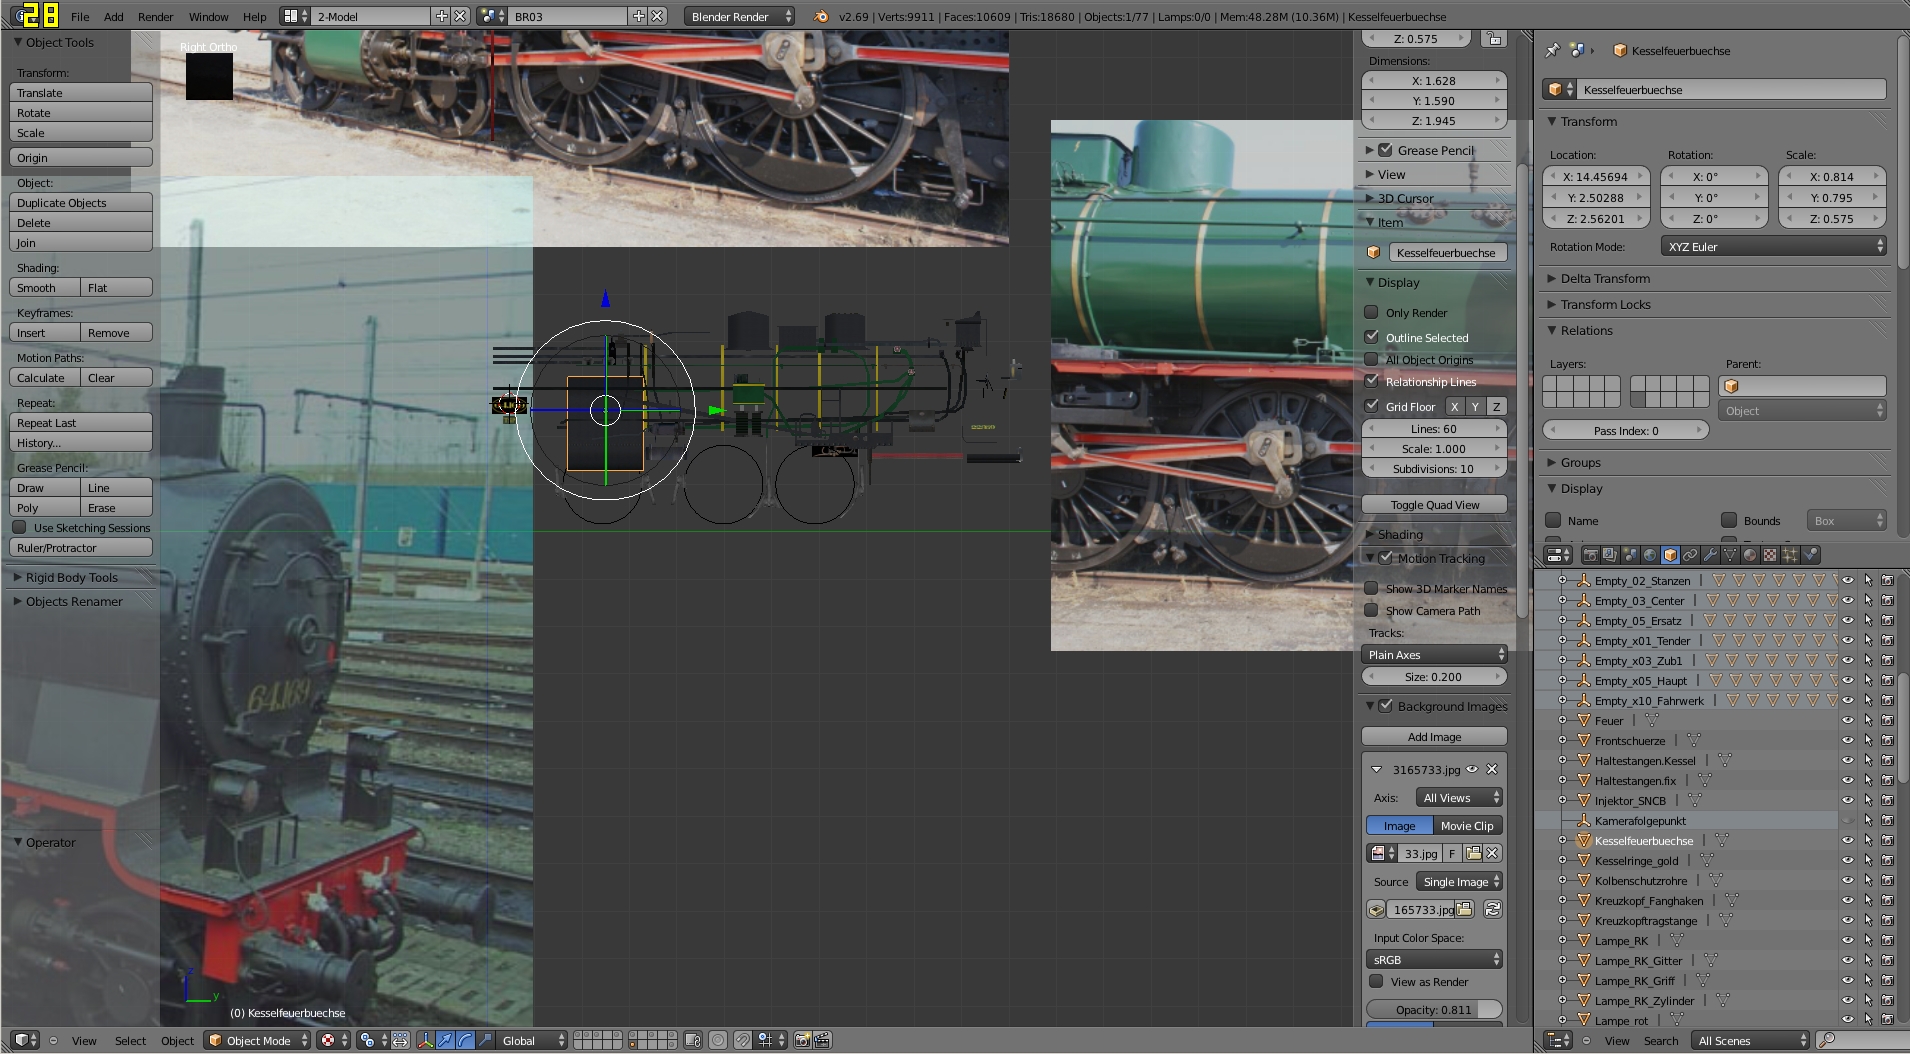Toggle the 3D manipulator axes icon
Viewport: 1910px width, 1054px height.
[425, 1040]
